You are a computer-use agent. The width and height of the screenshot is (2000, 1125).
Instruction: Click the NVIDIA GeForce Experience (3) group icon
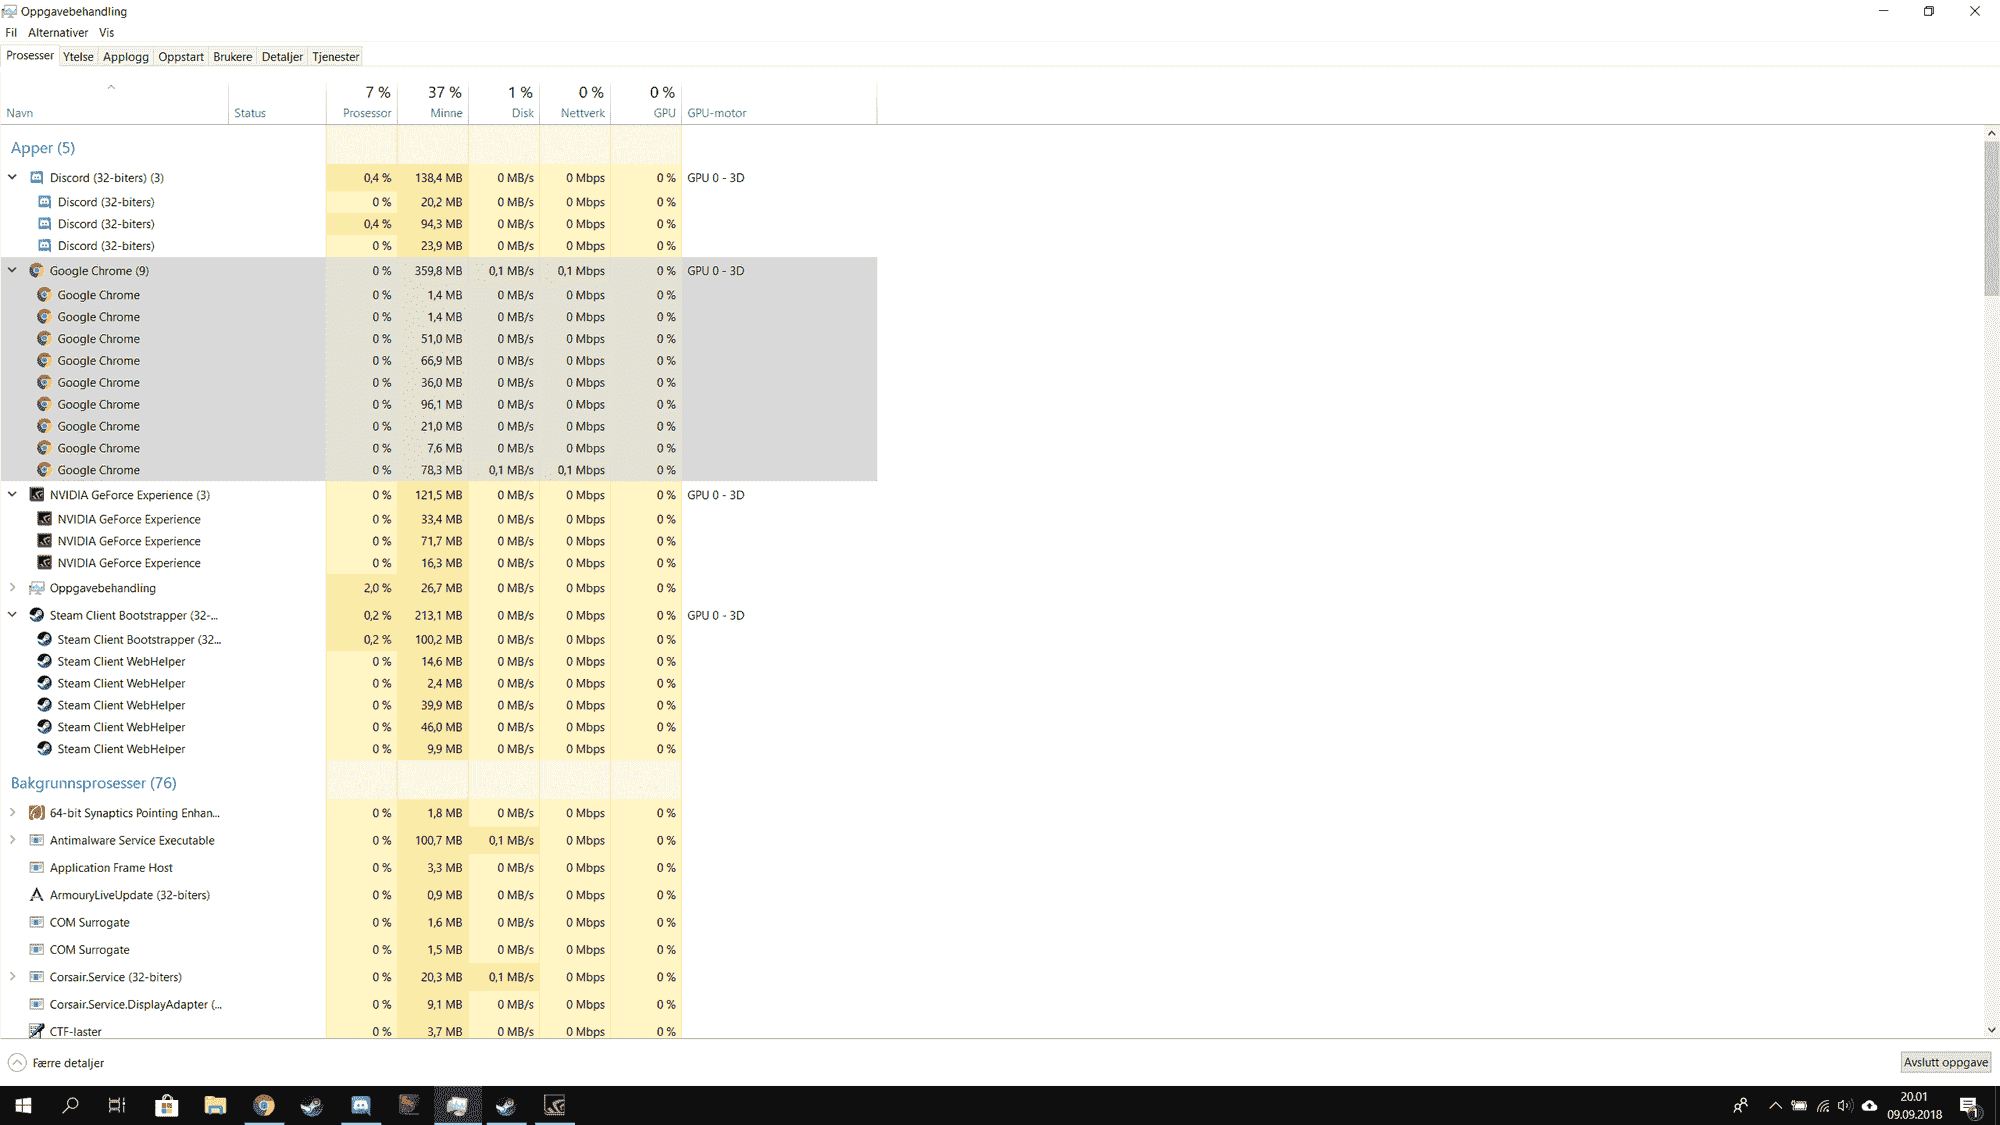click(37, 495)
